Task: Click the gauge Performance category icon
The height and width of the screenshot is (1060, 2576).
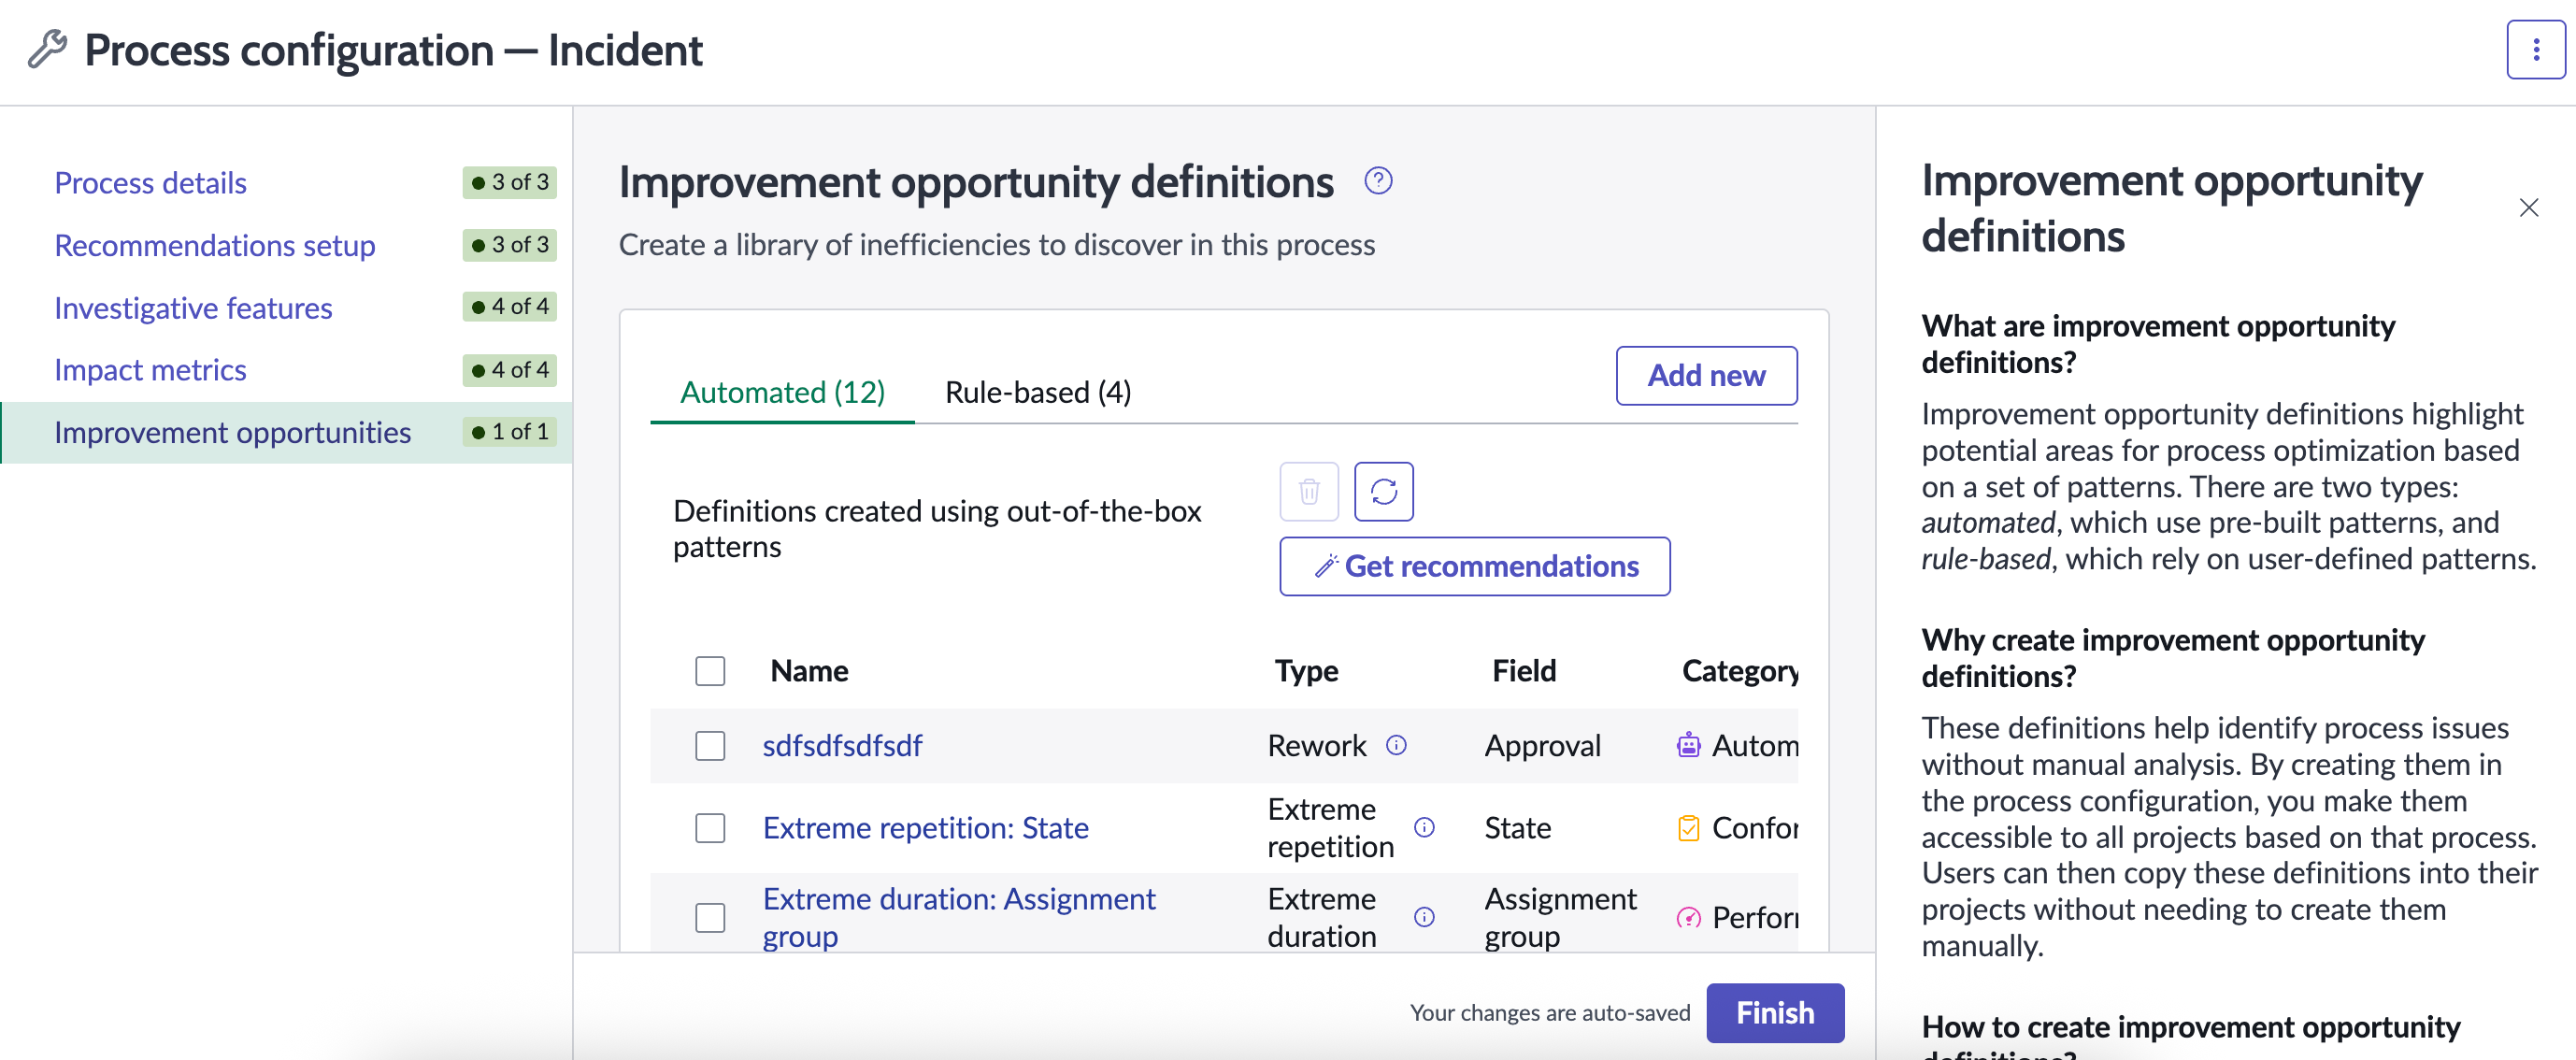Action: [1688, 917]
